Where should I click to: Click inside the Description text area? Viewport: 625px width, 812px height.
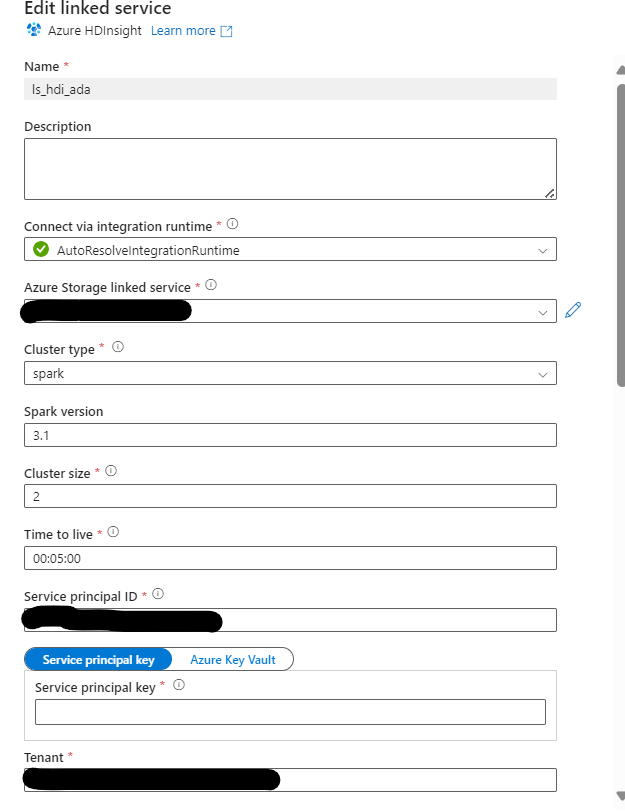[x=290, y=169]
